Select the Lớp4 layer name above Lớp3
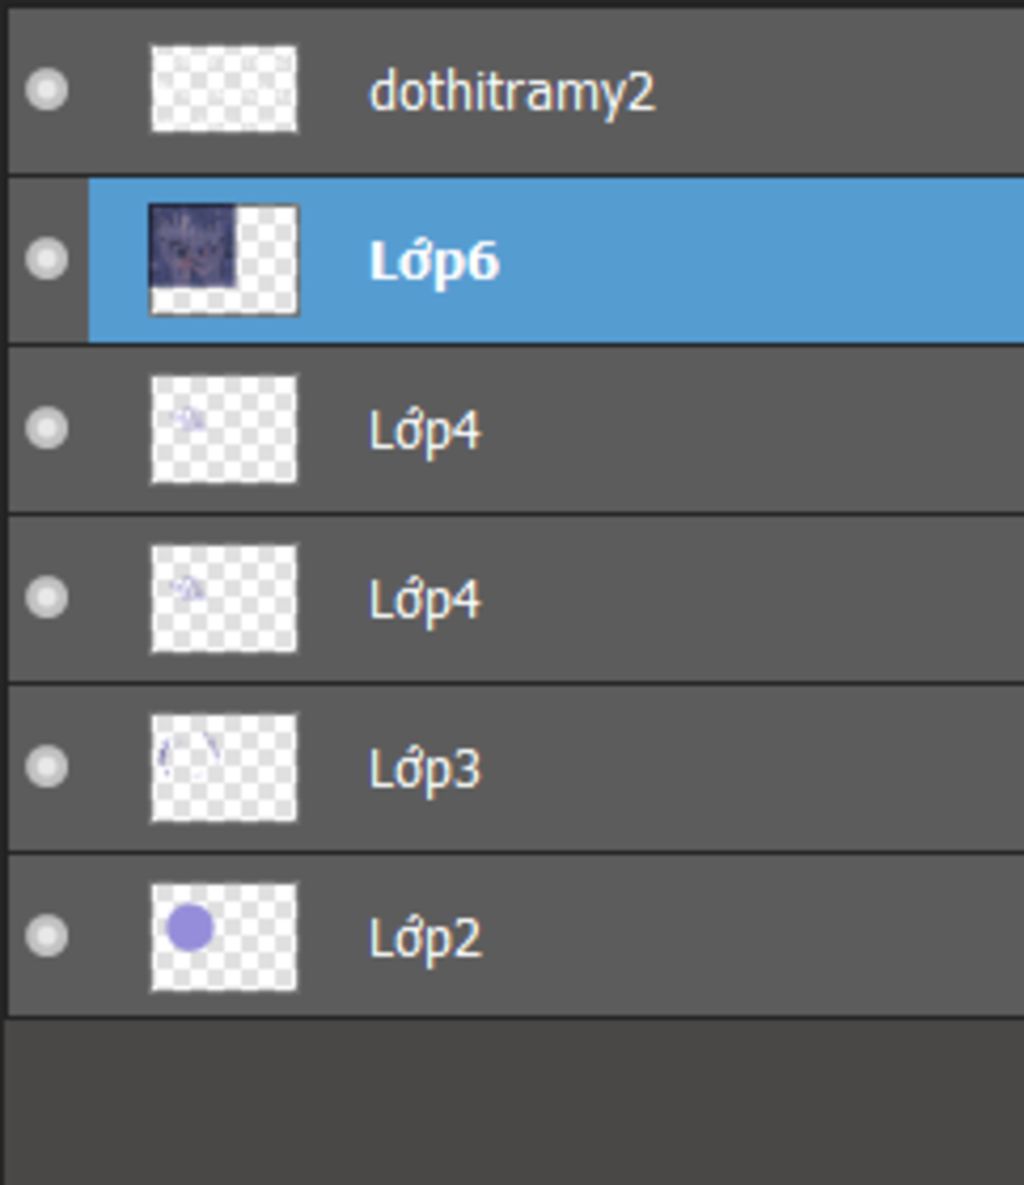The width and height of the screenshot is (1024, 1185). [x=425, y=600]
